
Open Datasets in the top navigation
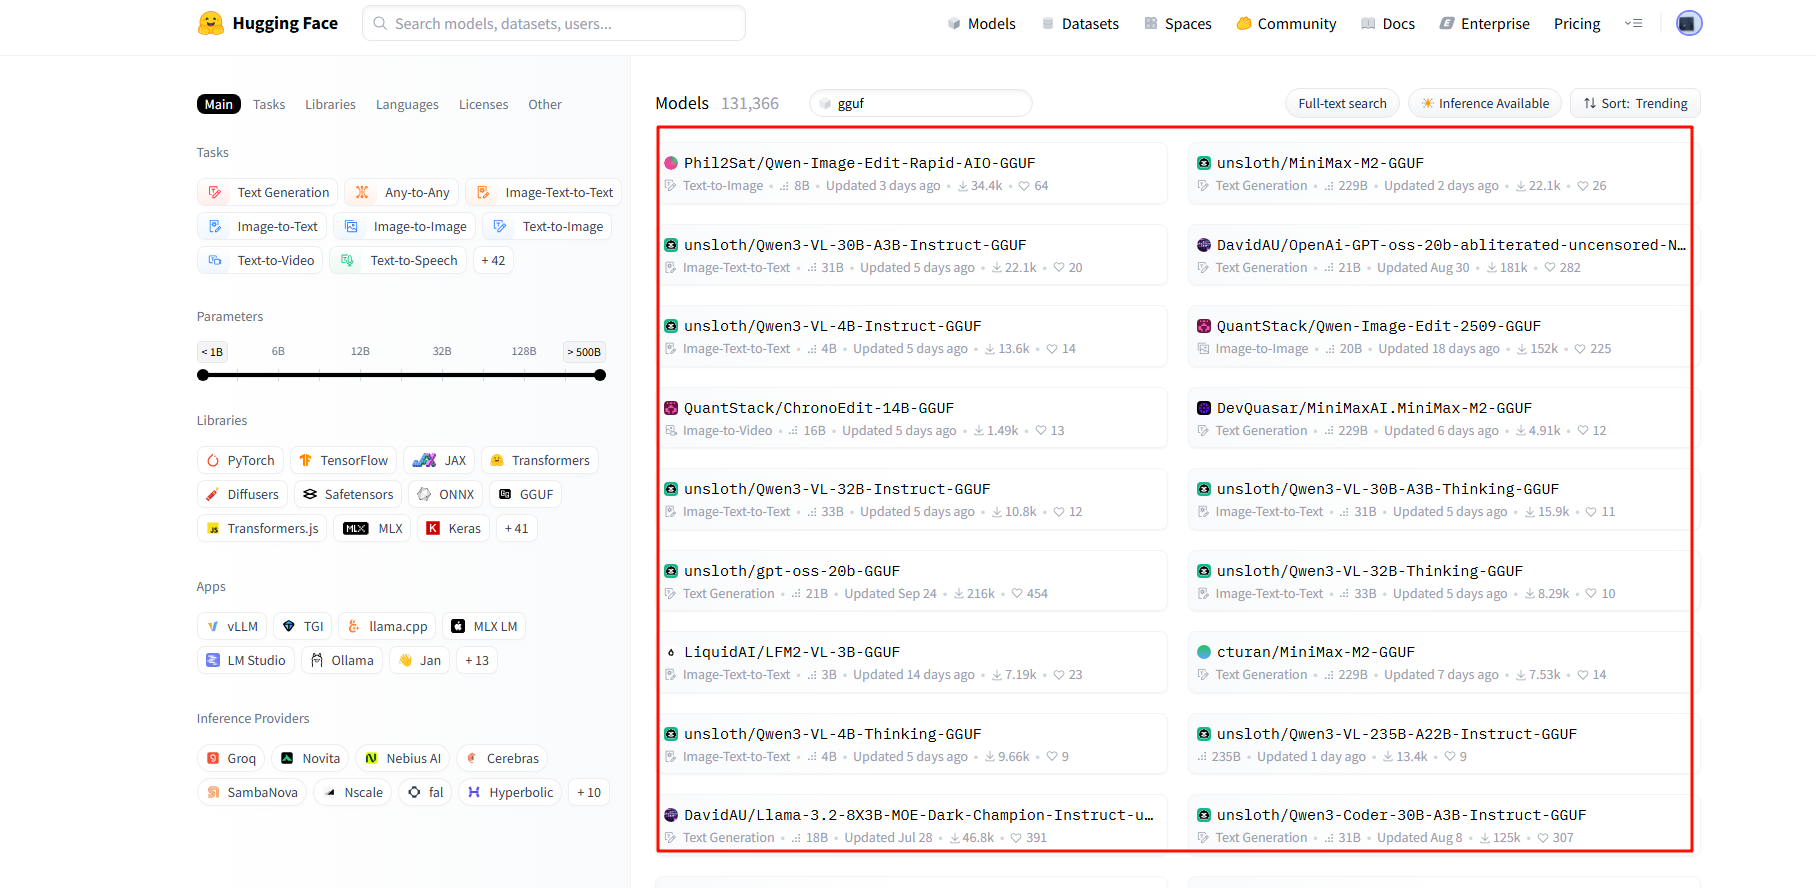[1080, 24]
